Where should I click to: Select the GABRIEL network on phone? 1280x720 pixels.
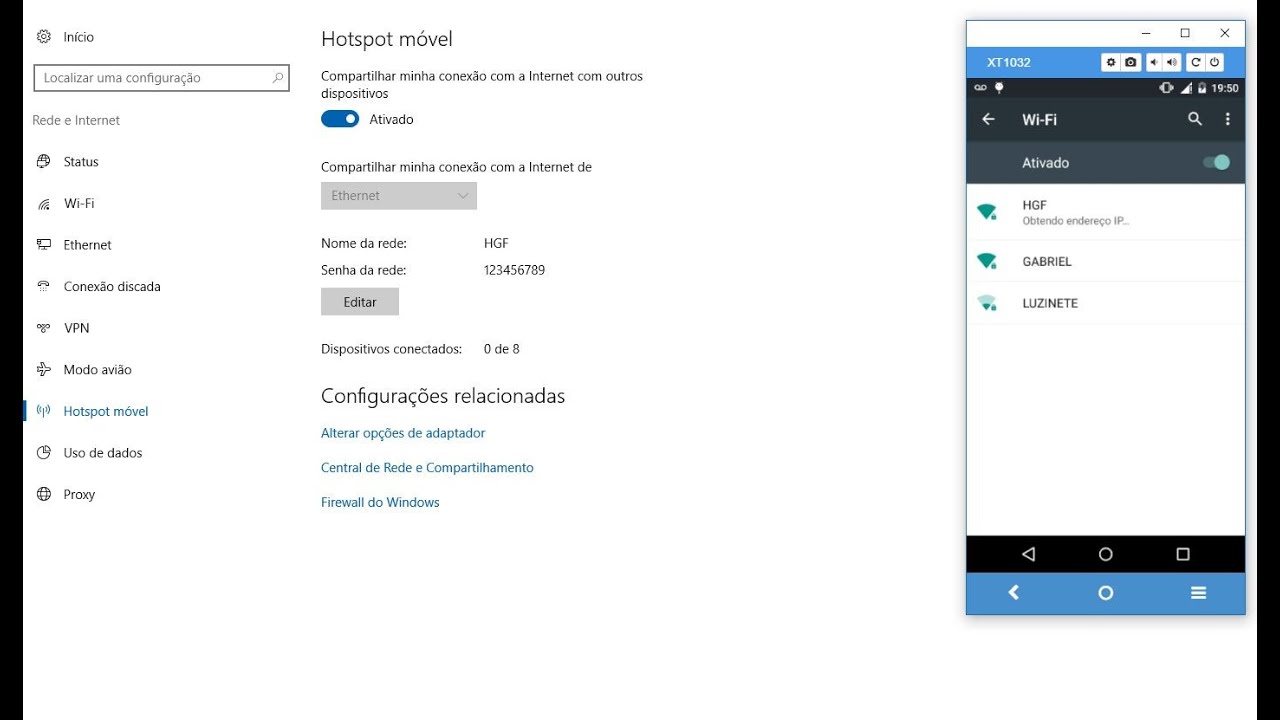1106,261
